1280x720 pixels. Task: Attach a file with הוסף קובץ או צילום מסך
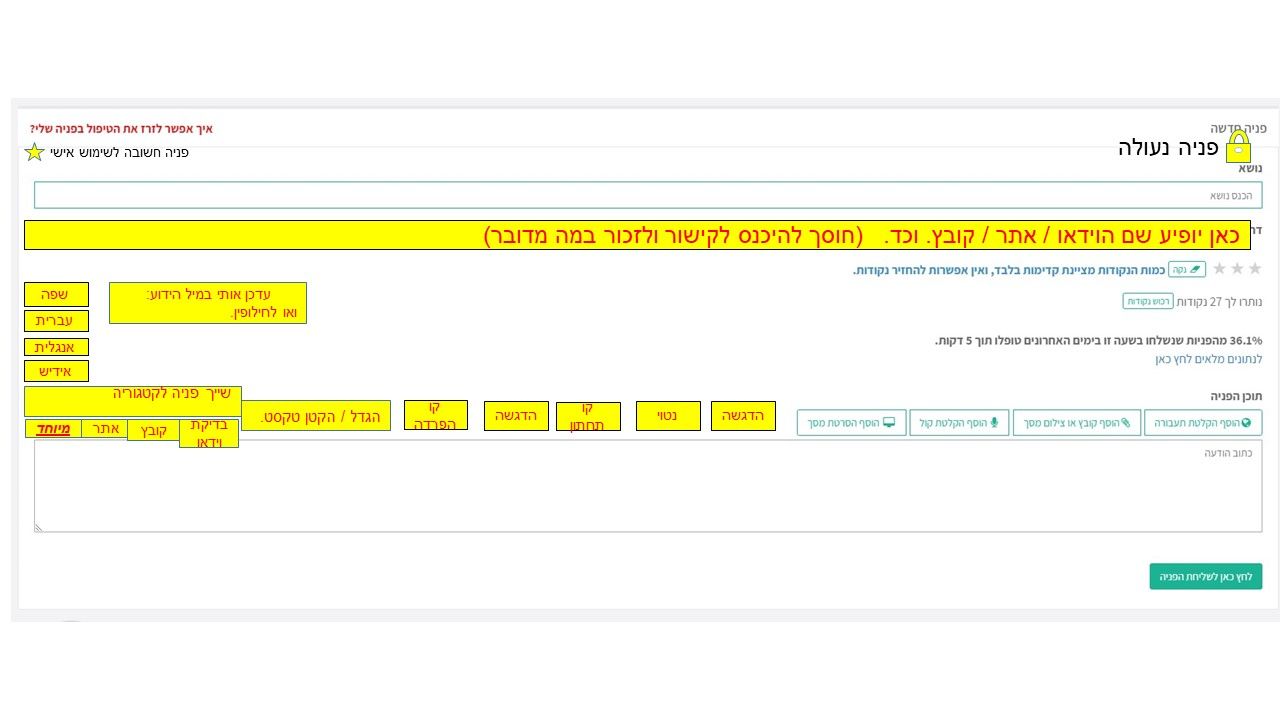click(x=1076, y=423)
